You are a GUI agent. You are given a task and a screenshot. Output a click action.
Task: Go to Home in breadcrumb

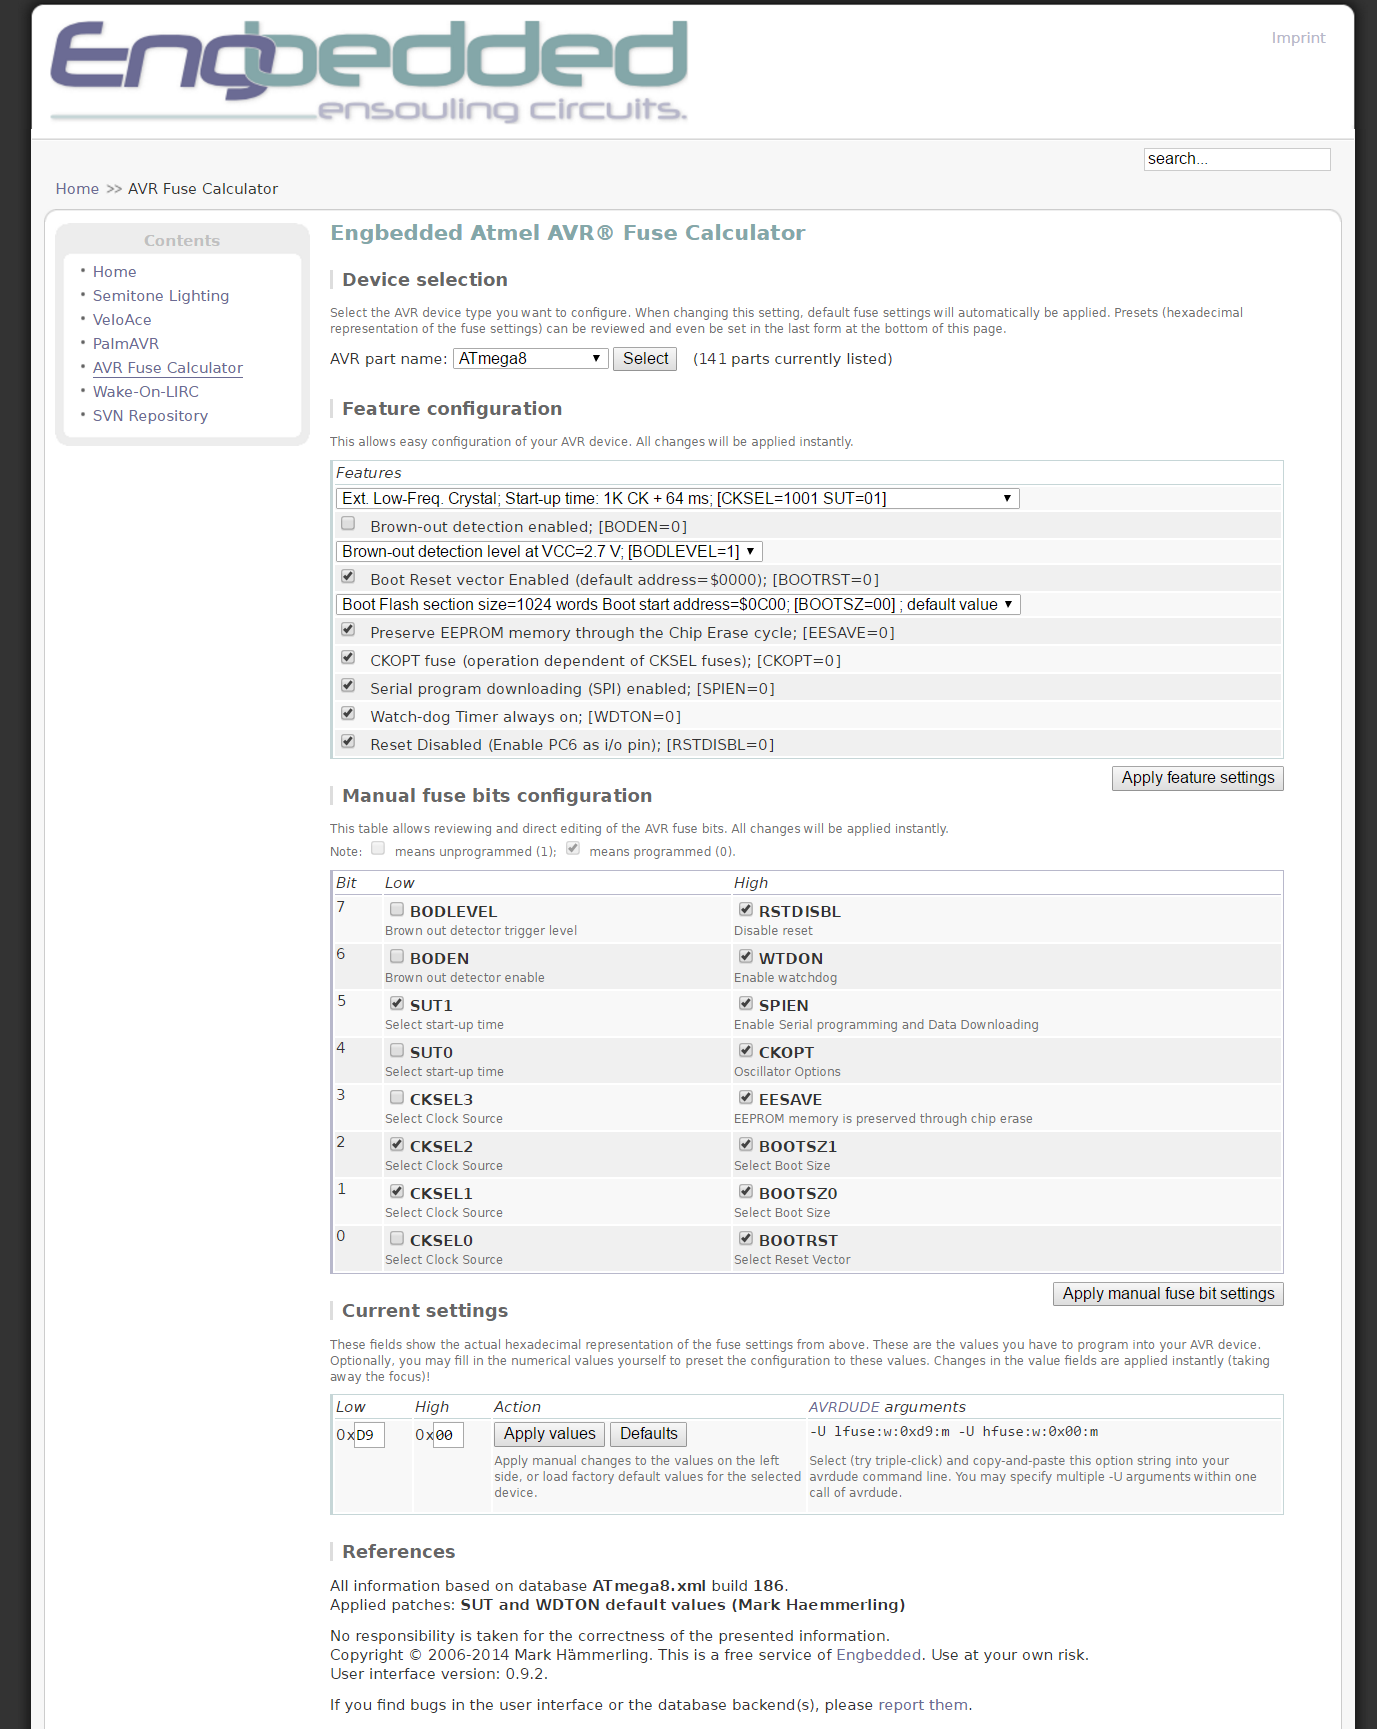(77, 189)
